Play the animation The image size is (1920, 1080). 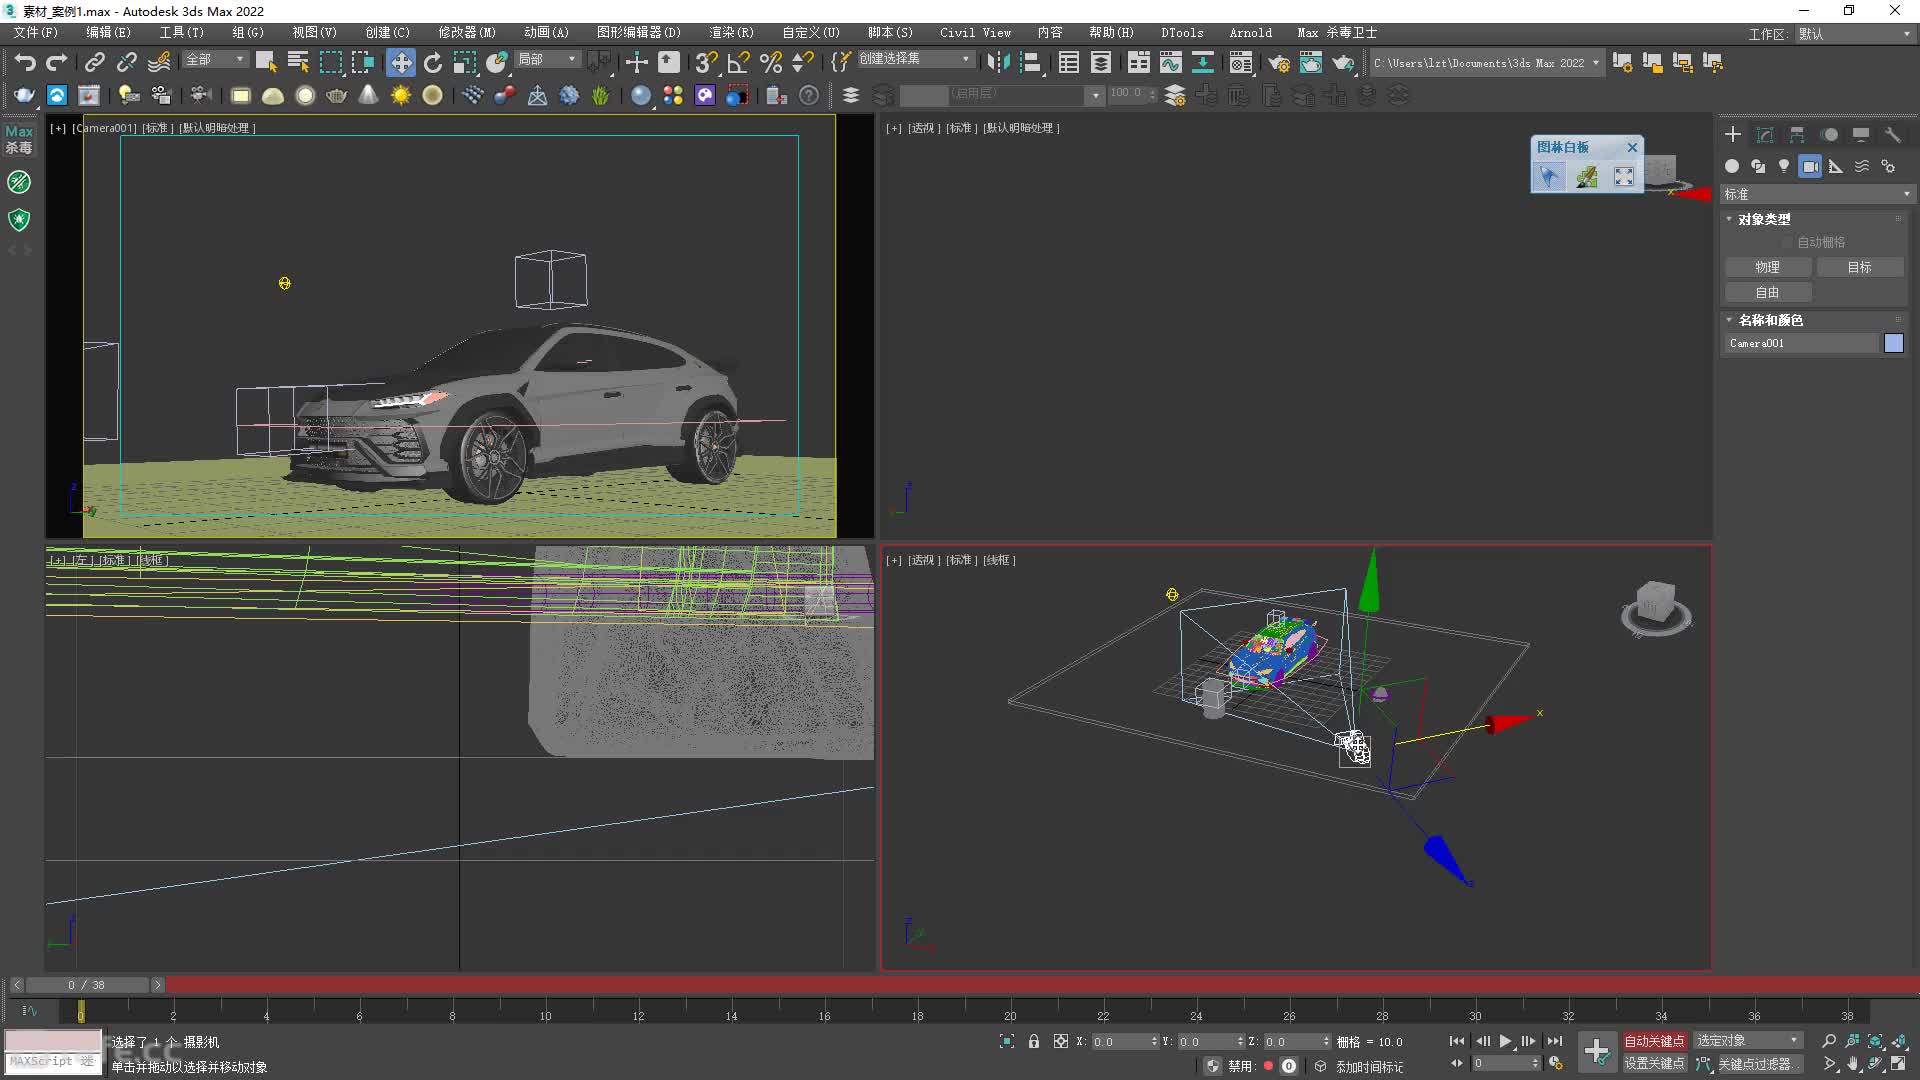(1505, 1041)
